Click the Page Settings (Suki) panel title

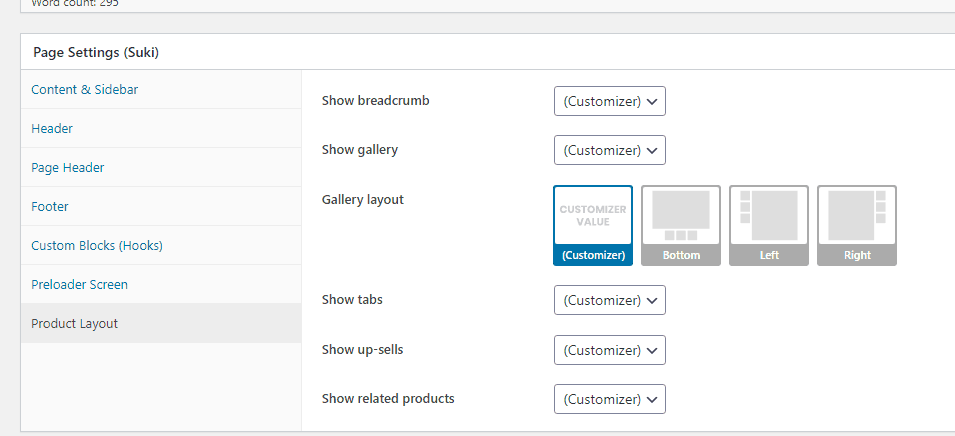pyautogui.click(x=96, y=52)
